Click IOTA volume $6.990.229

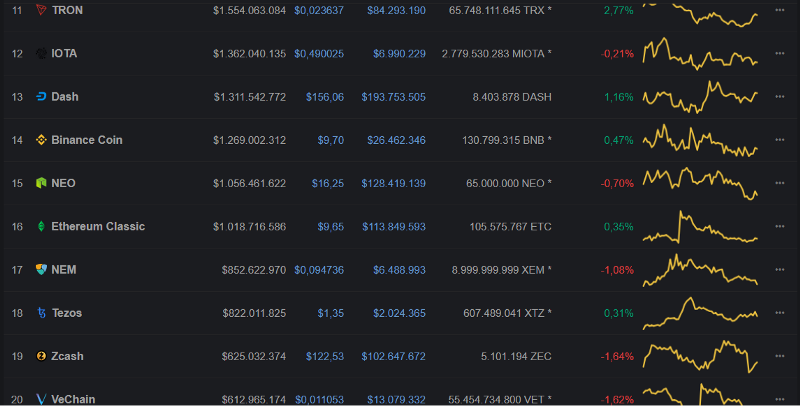pyautogui.click(x=399, y=54)
